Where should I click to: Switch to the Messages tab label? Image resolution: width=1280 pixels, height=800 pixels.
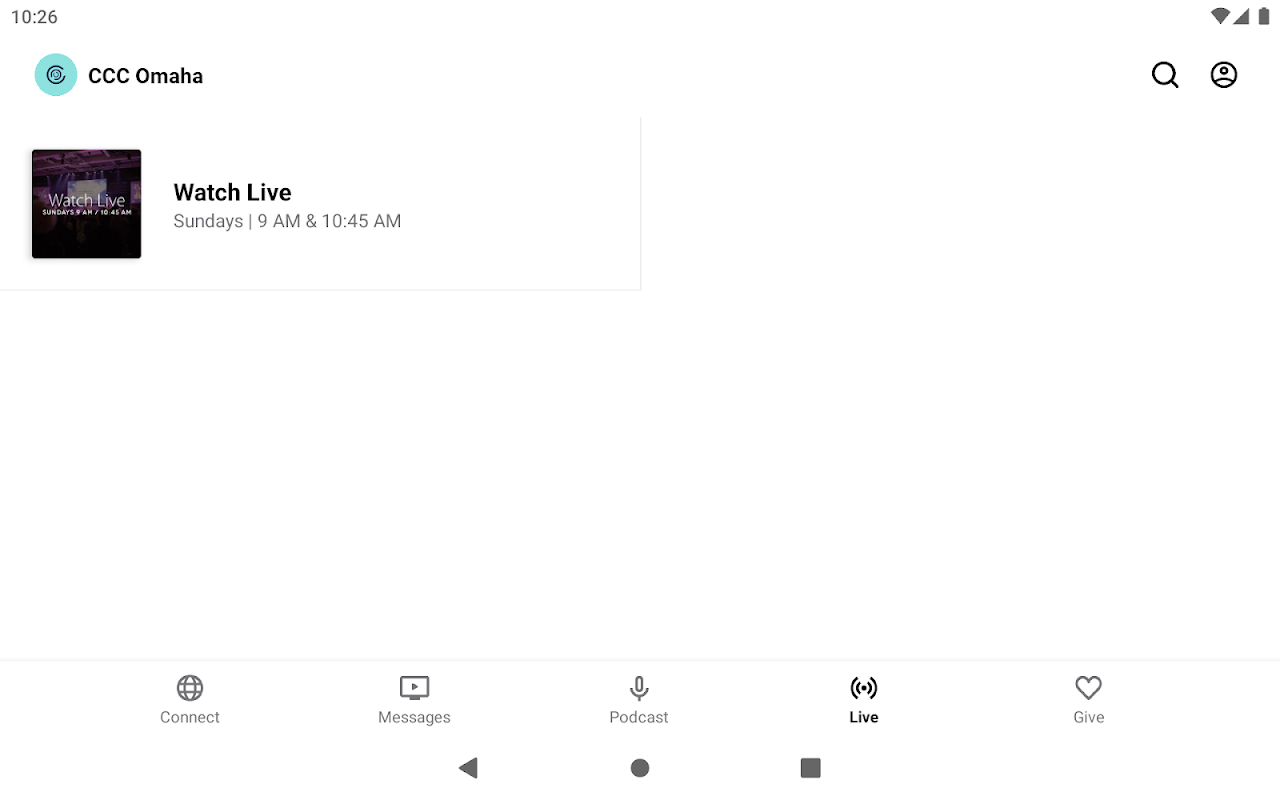click(x=414, y=717)
